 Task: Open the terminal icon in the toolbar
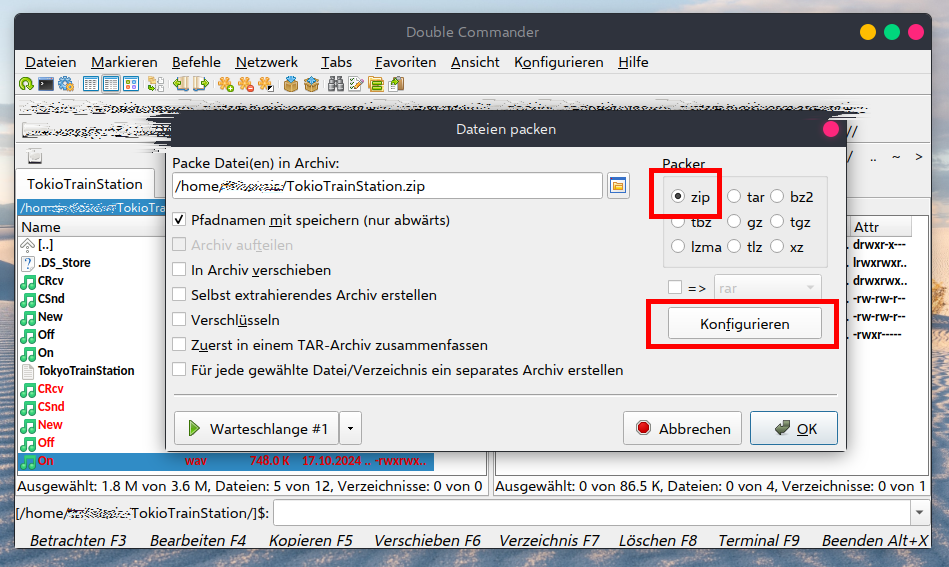click(x=46, y=84)
